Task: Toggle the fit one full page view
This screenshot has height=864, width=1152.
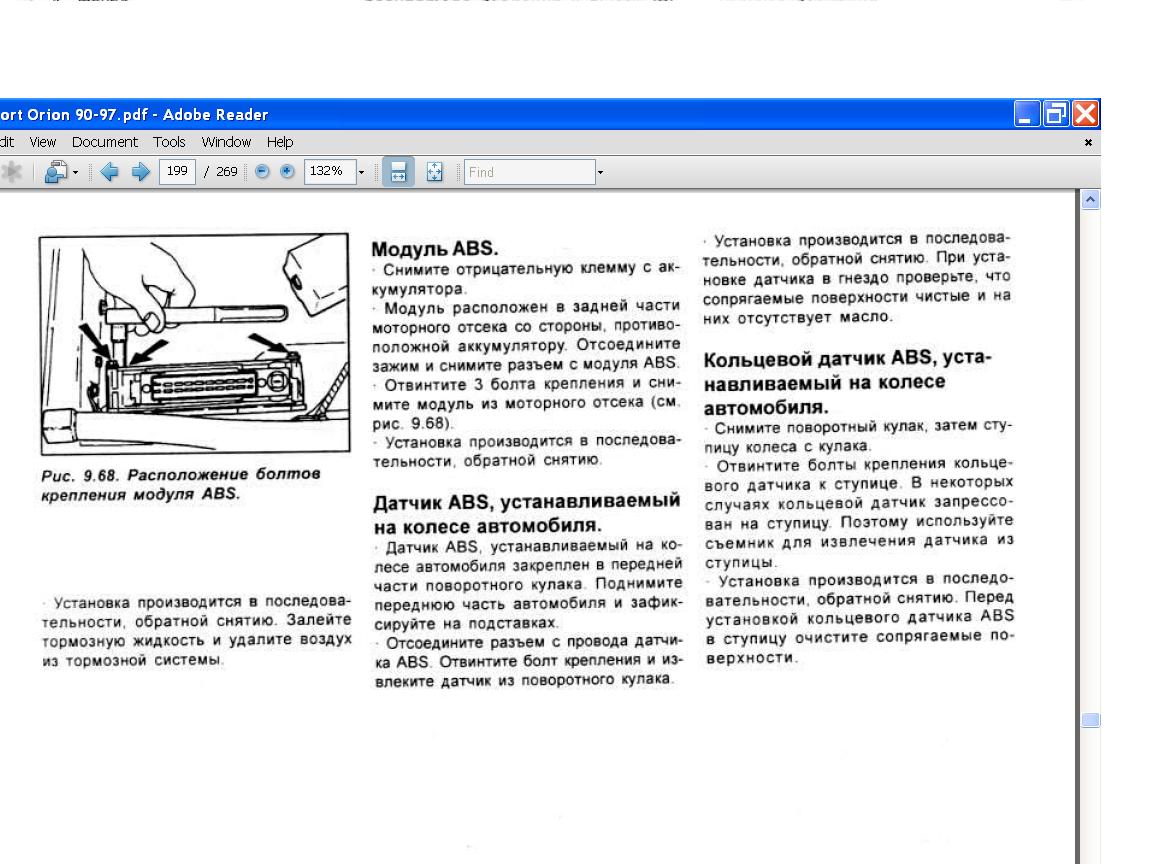Action: tap(434, 172)
